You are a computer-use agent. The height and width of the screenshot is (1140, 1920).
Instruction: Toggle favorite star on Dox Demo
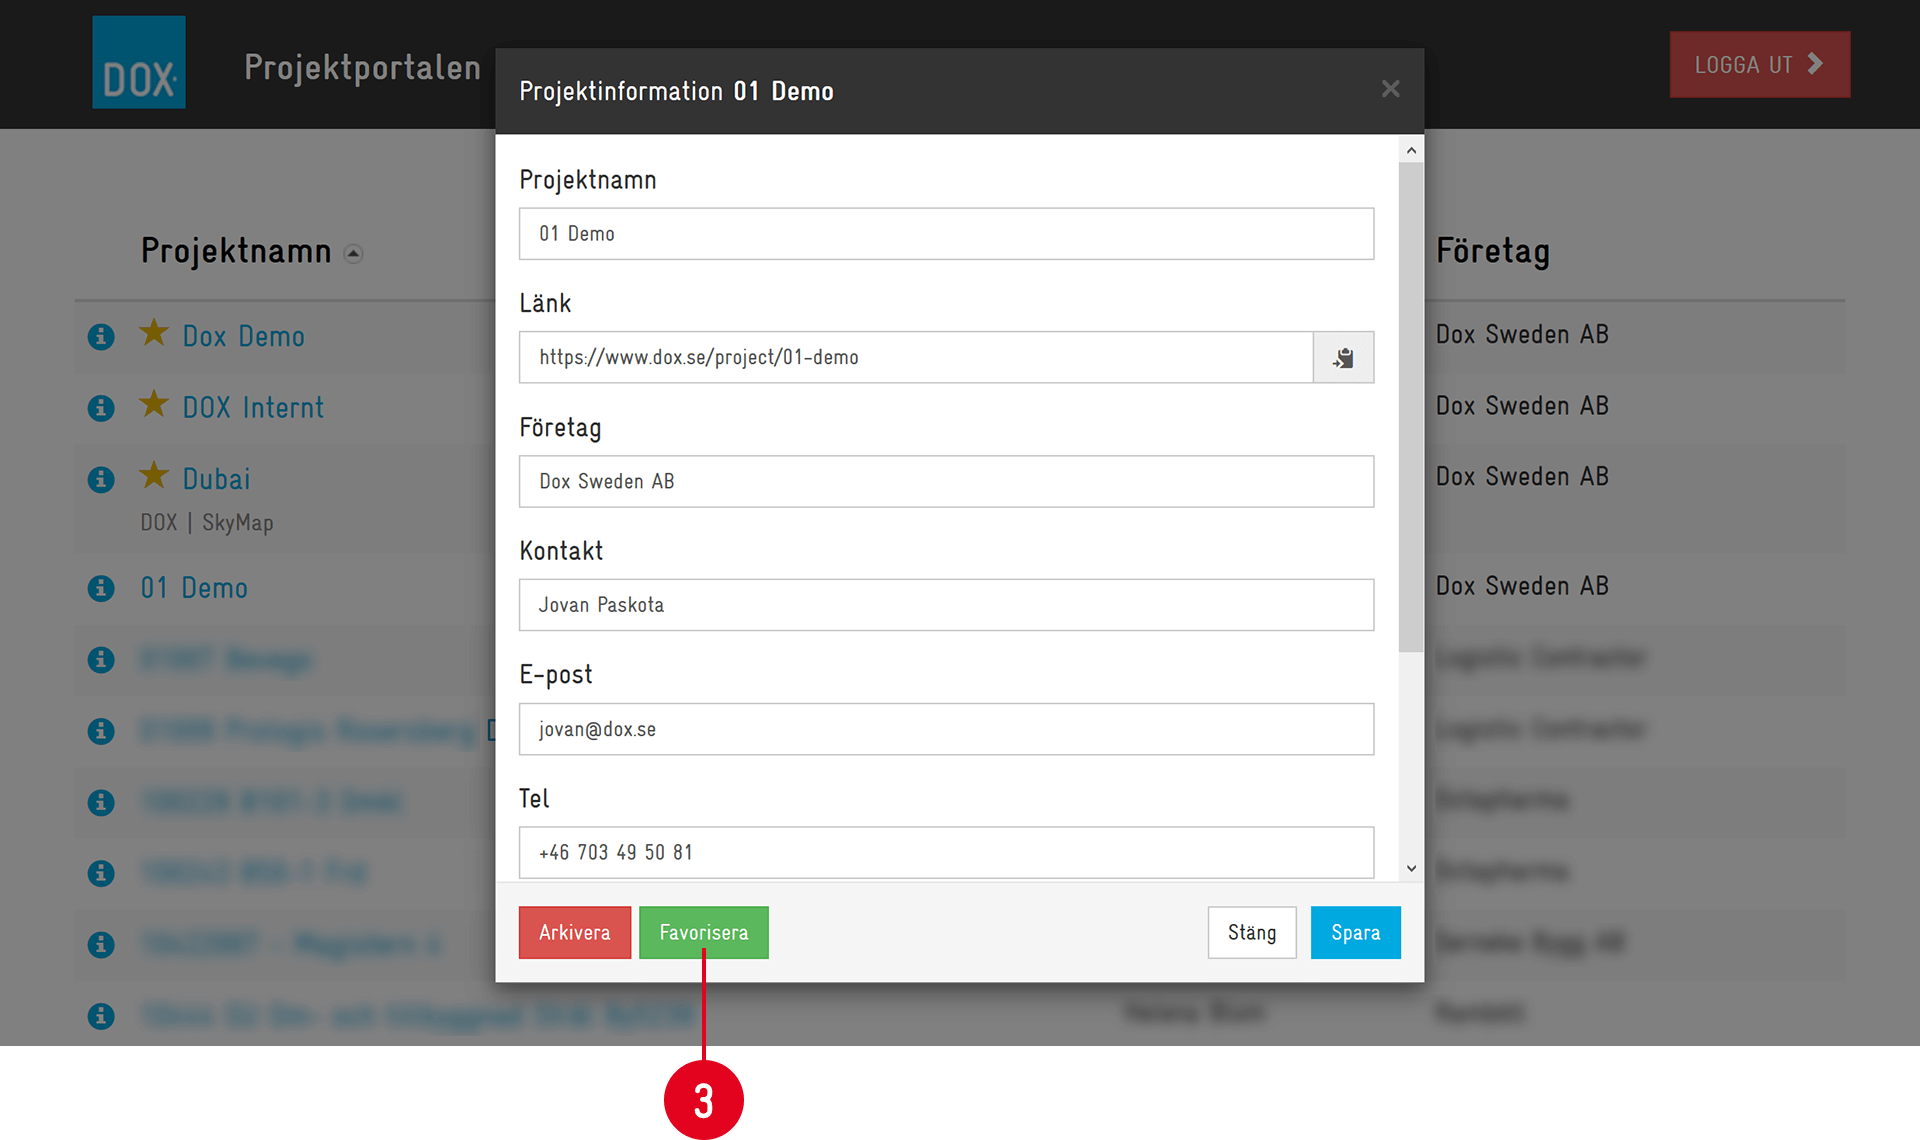click(154, 332)
